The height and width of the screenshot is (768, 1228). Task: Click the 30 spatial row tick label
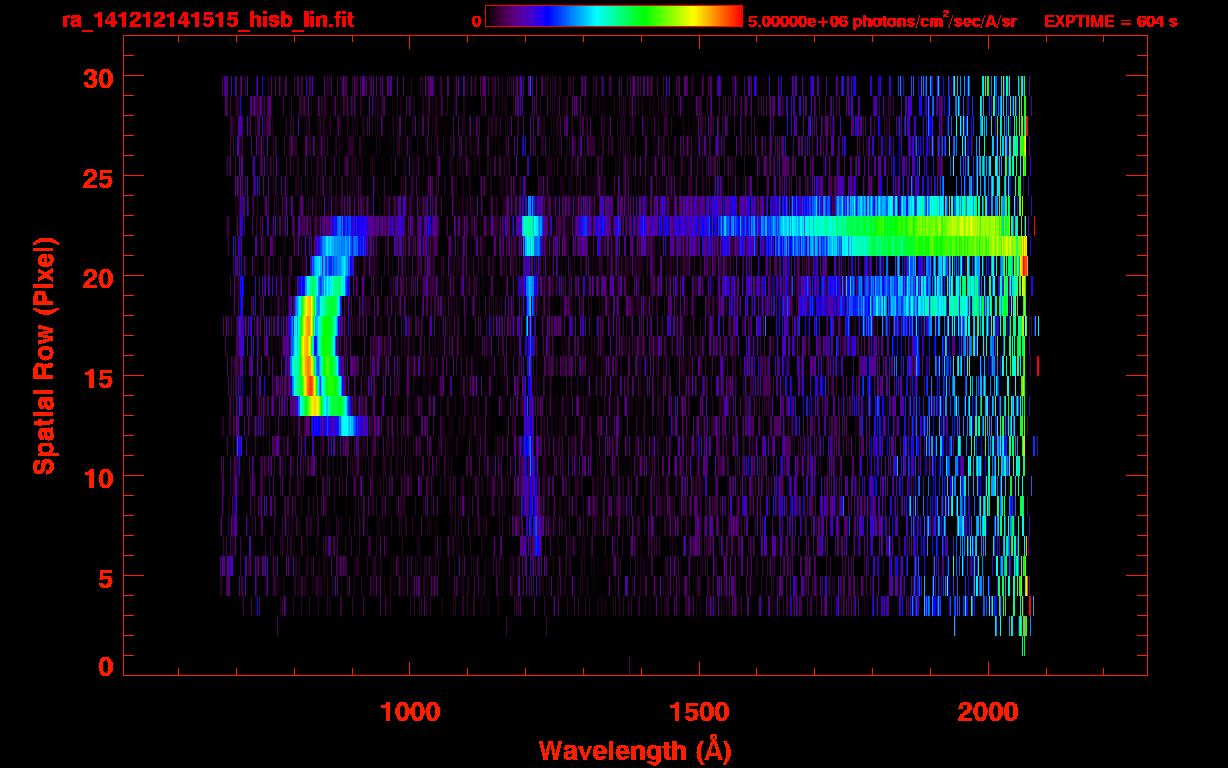pos(96,77)
